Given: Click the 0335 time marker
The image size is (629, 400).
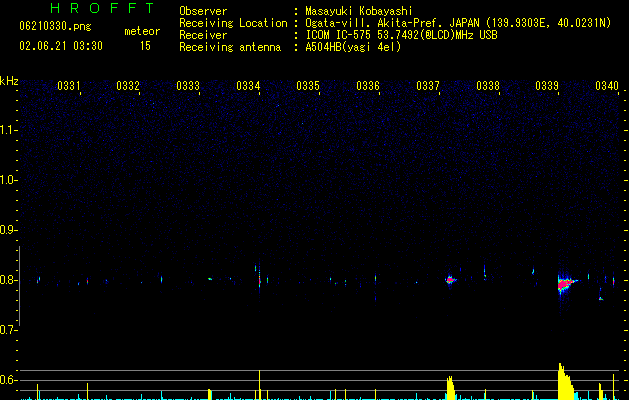Looking at the screenshot, I should [308, 86].
